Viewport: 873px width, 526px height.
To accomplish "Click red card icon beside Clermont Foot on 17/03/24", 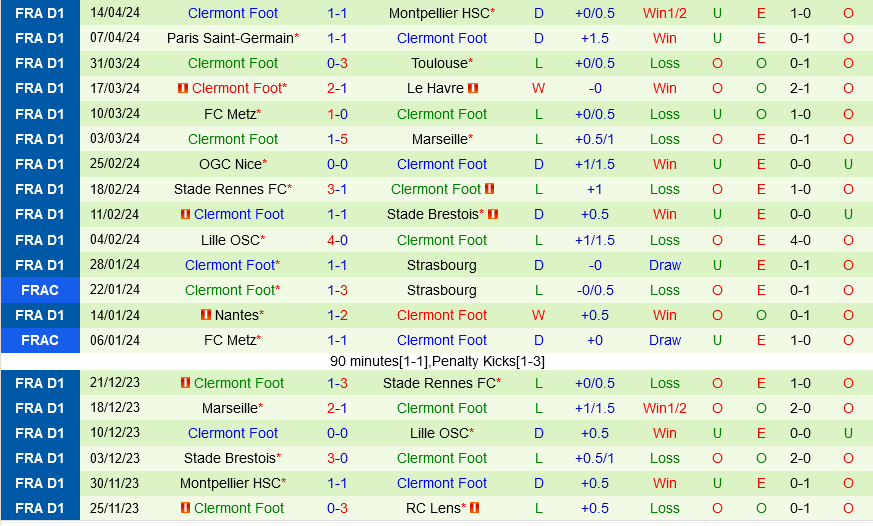I will pos(182,88).
